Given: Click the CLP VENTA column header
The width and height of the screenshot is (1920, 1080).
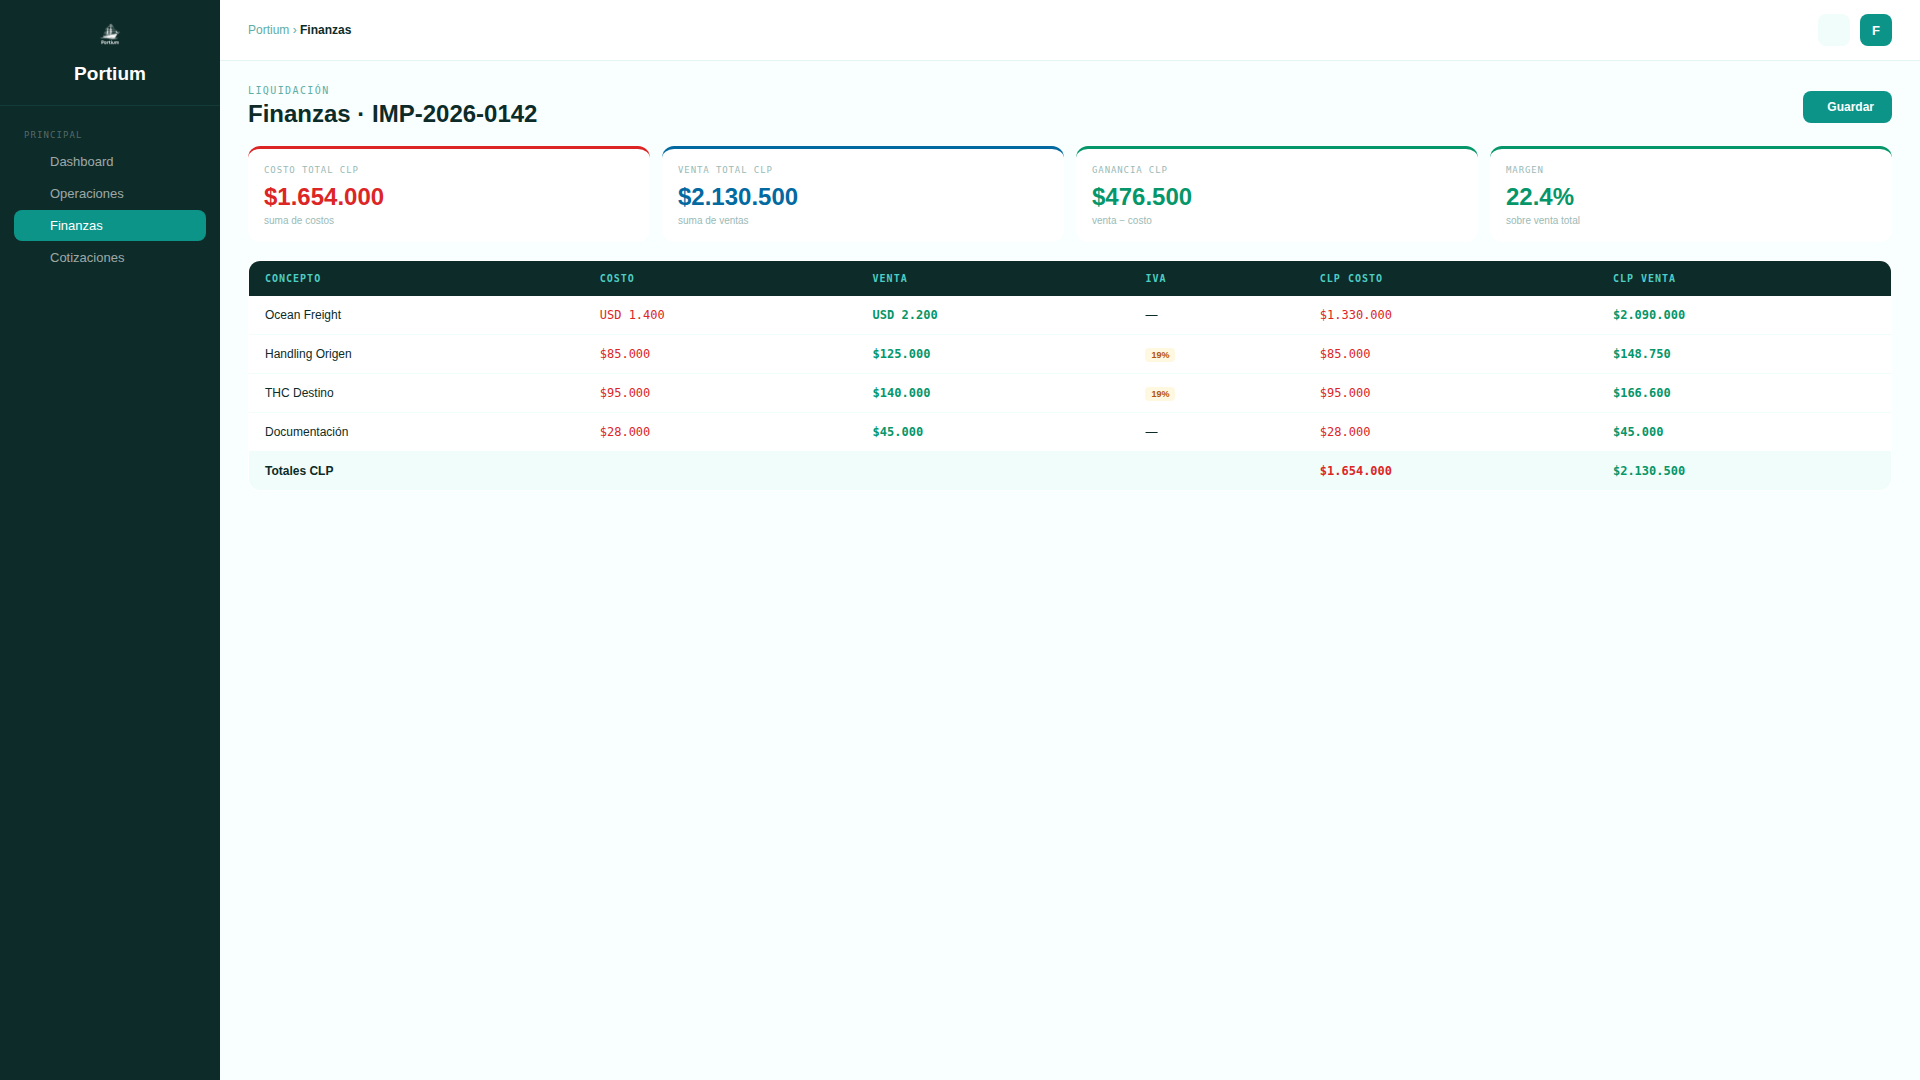Looking at the screenshot, I should 1644,279.
